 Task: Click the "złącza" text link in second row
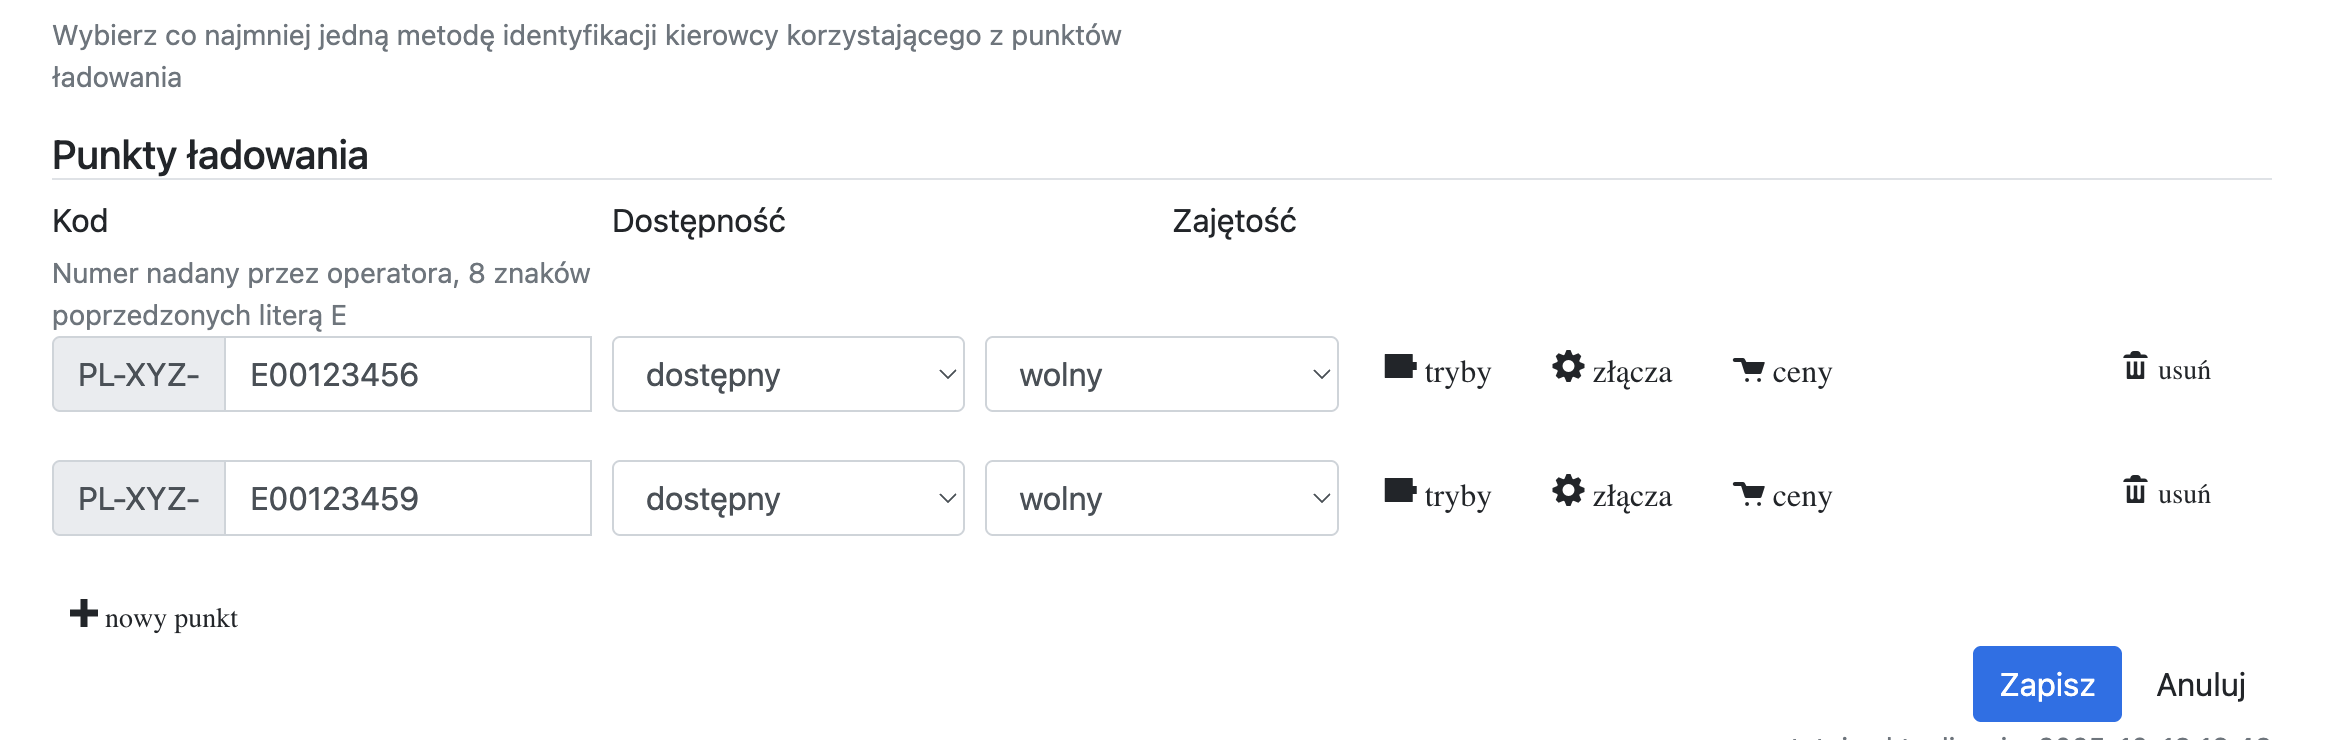click(x=1632, y=496)
